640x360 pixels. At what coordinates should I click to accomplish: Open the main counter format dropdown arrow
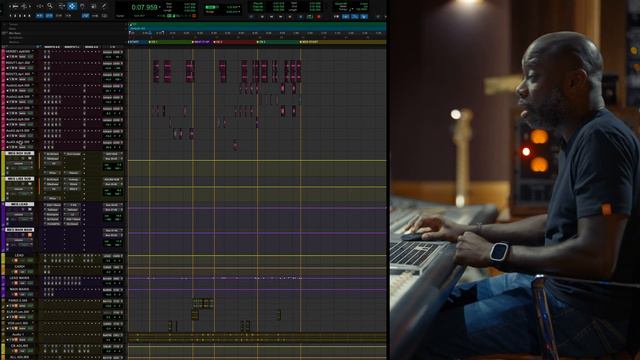pos(159,7)
